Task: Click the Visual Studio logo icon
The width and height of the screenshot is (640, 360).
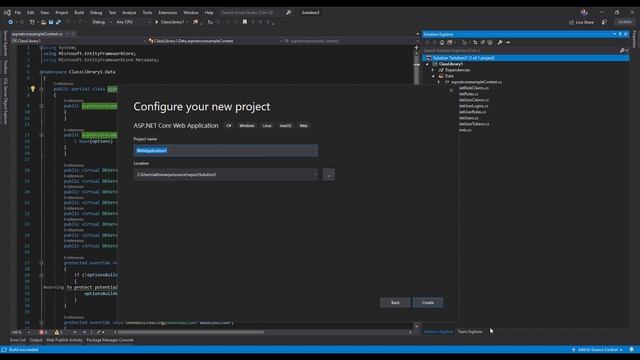Action: pos(7,13)
